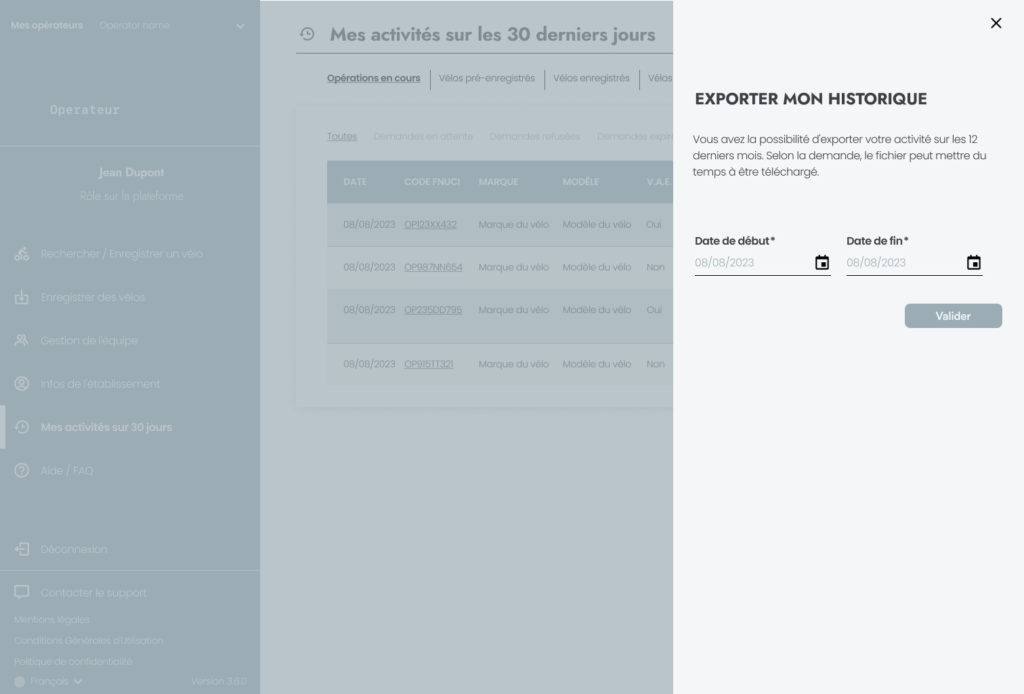Viewport: 1024px width, 694px height.
Task: Open Mentions légales link
Action: point(52,620)
